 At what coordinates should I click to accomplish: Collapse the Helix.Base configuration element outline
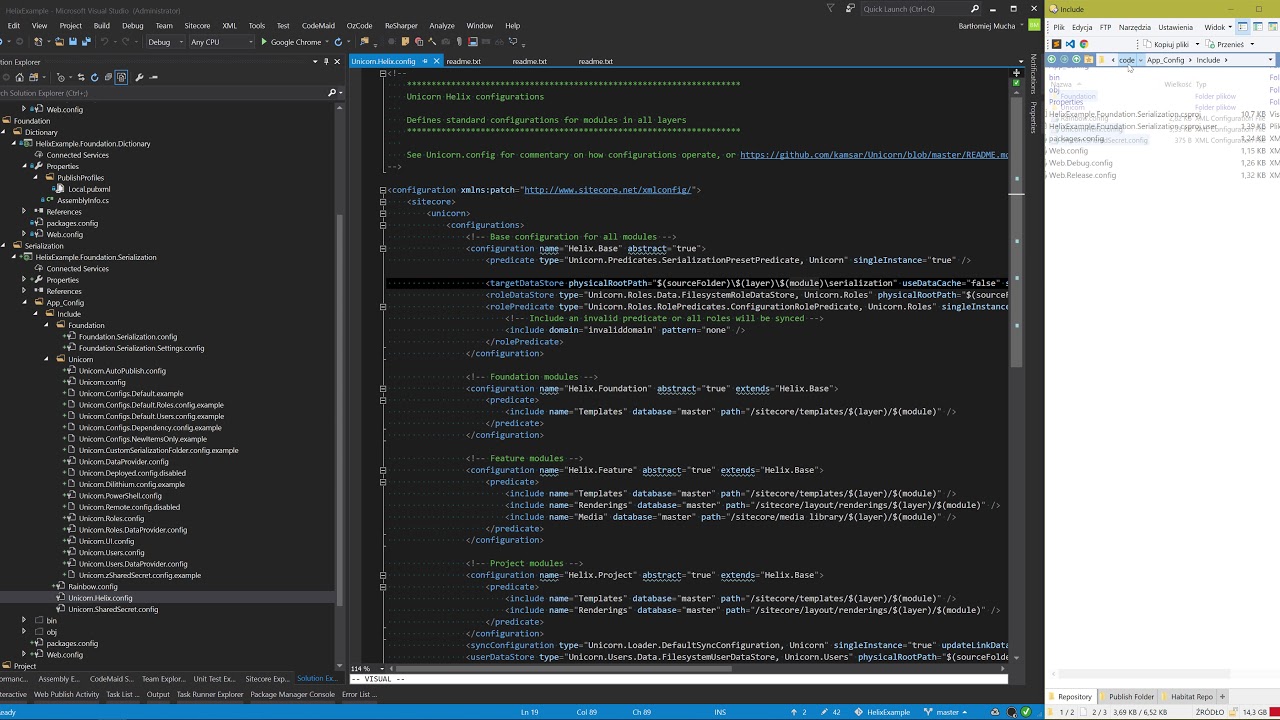[383, 248]
